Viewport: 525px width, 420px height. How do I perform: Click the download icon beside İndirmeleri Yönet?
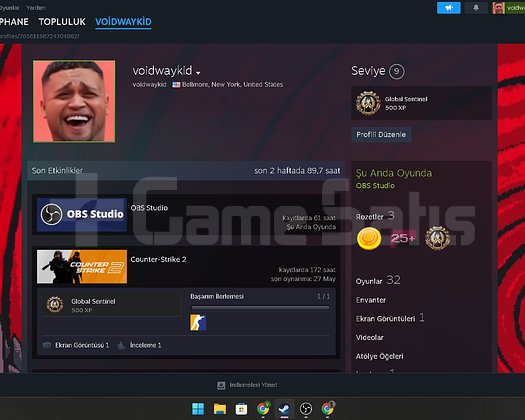[221, 386]
